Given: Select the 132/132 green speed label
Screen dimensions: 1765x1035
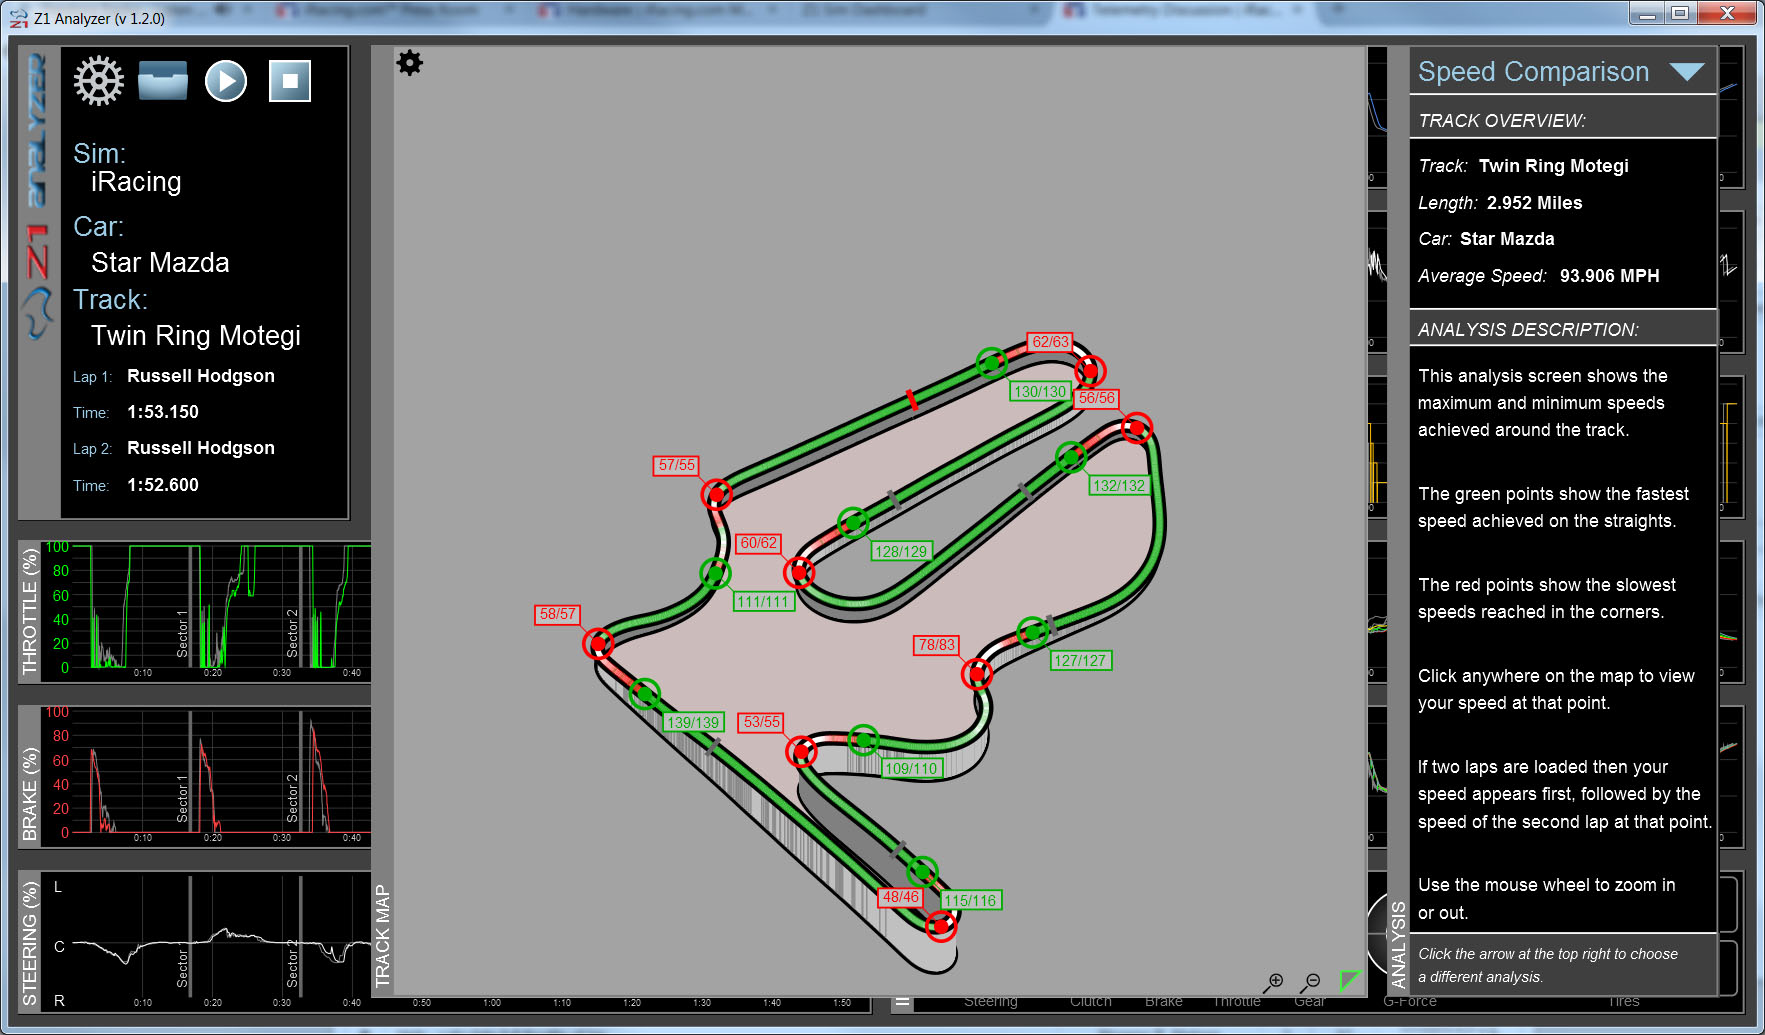Looking at the screenshot, I should tap(1118, 486).
